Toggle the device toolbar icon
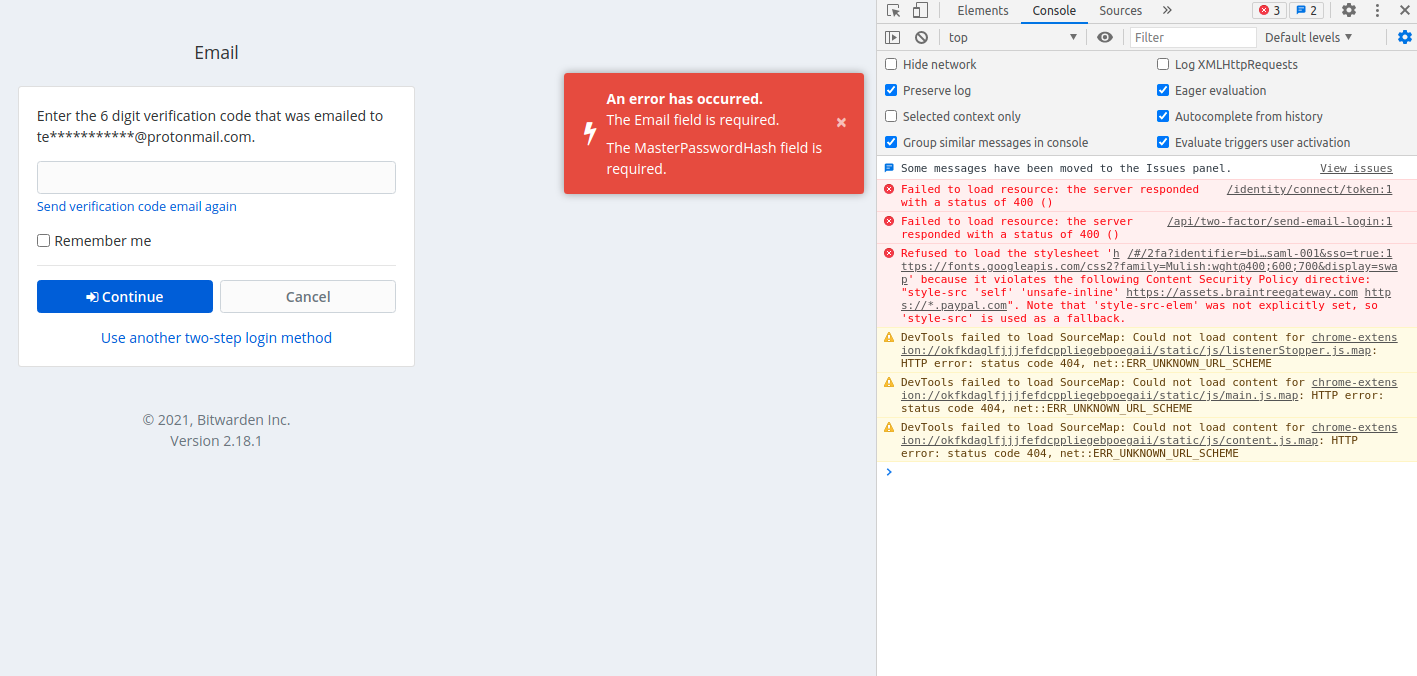This screenshot has height=676, width=1417. (920, 11)
